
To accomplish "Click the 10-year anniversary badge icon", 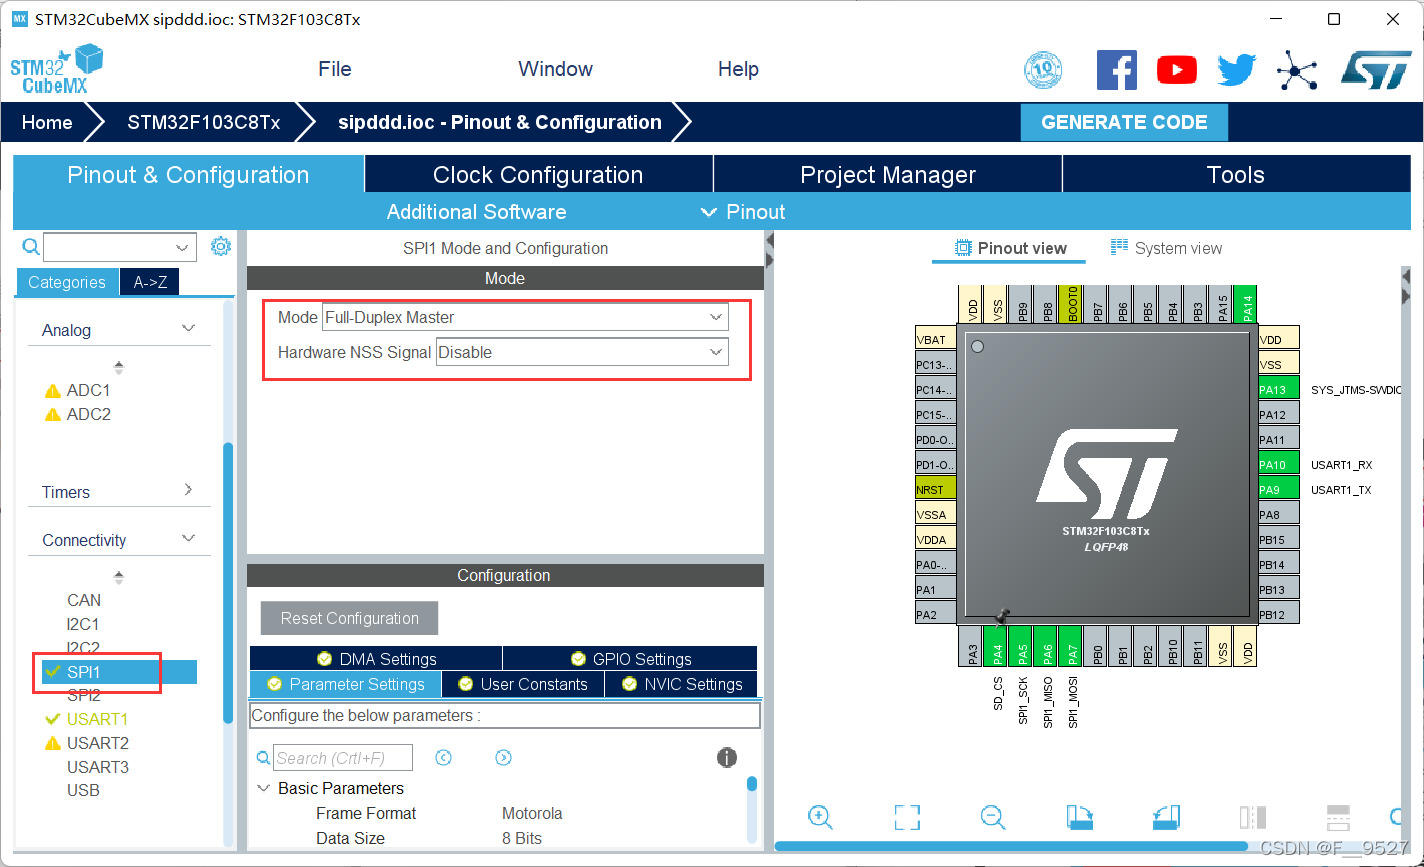I will coord(1043,70).
